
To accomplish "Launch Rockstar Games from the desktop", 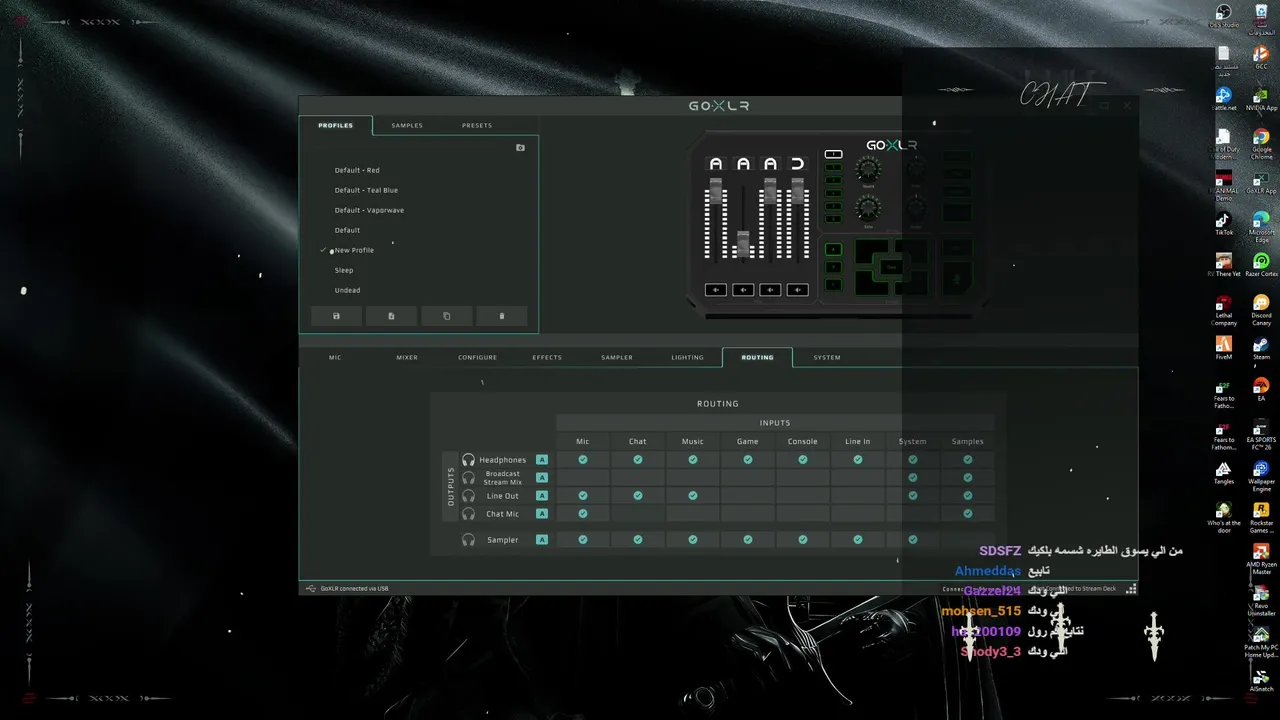I will (1261, 518).
